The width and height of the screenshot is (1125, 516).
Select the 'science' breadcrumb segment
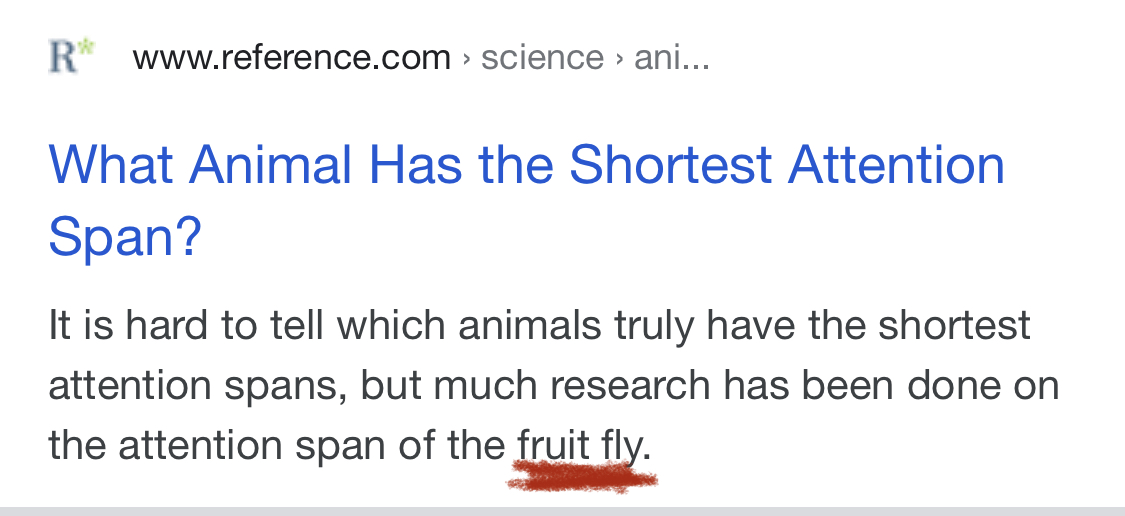pyautogui.click(x=542, y=57)
